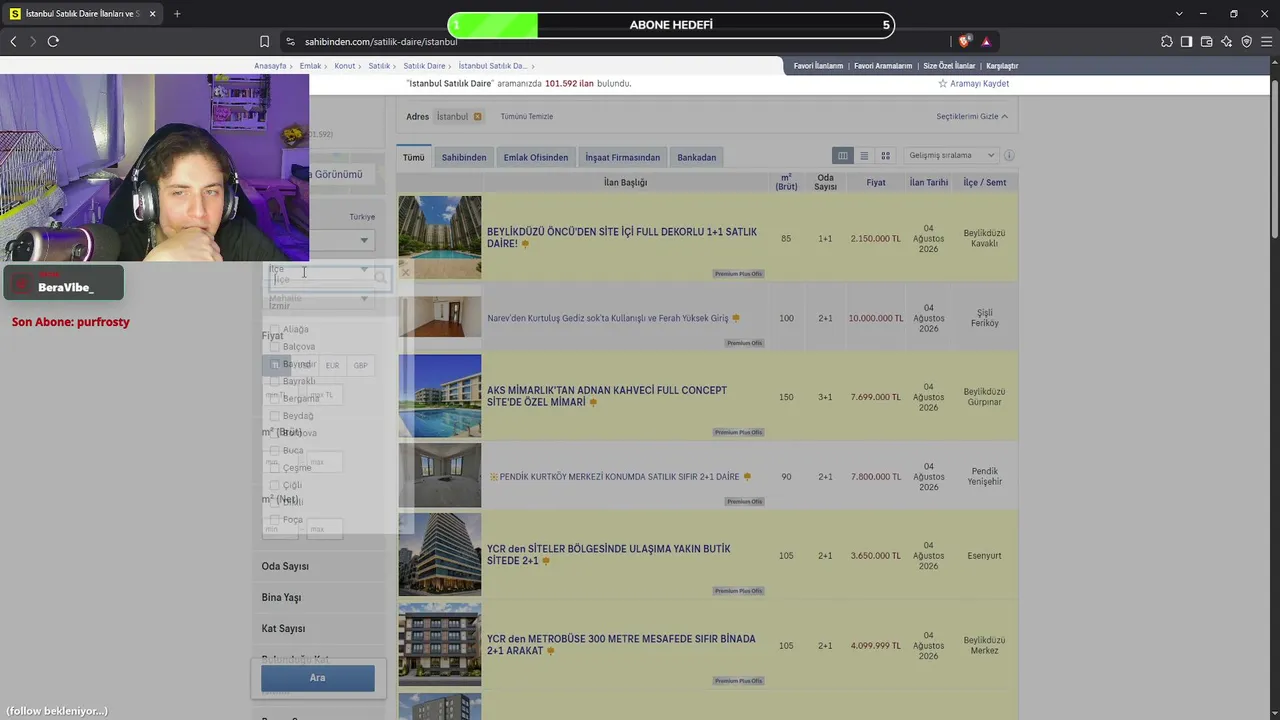1280x720 pixels.
Task: Go to Anasayfa breadcrumb
Action: click(x=270, y=66)
